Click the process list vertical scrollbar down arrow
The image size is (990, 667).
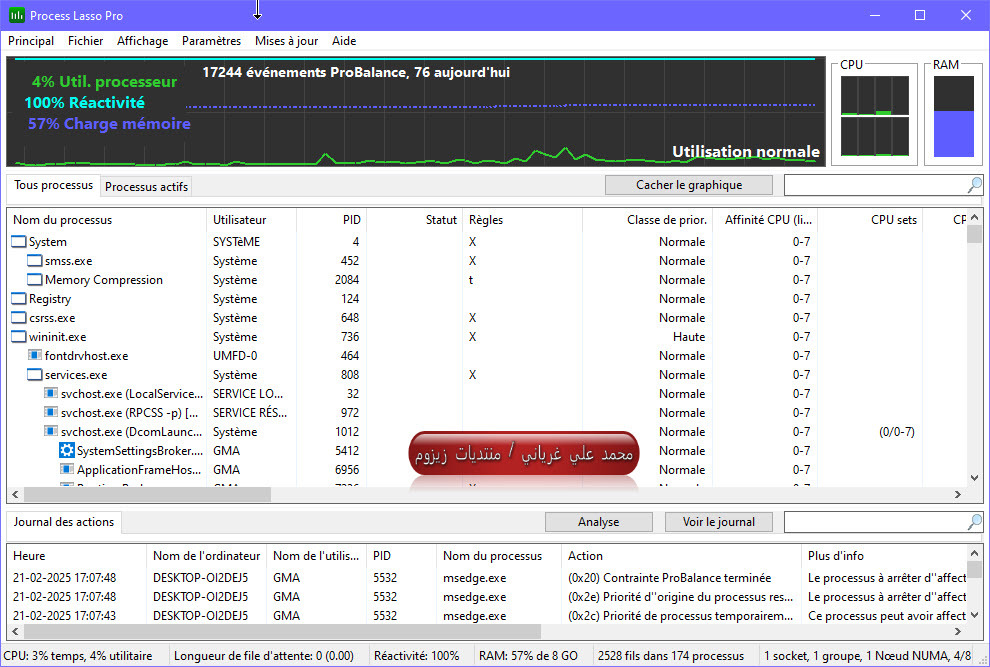(974, 478)
